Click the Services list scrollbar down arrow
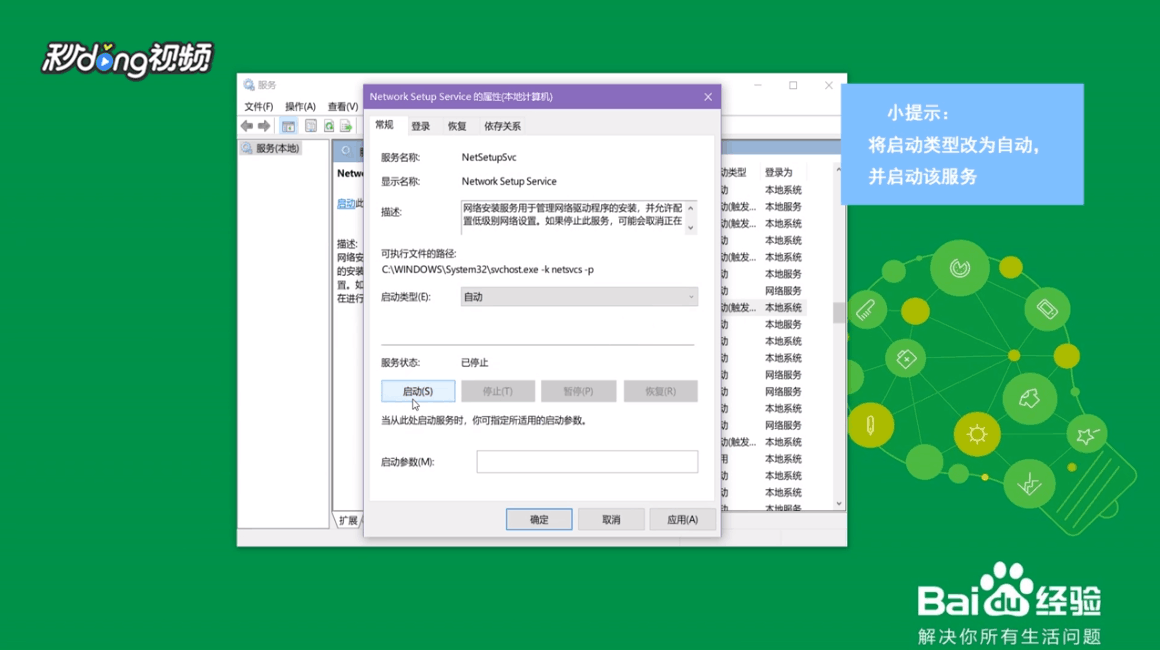Screen dimensions: 1160x650 point(838,504)
